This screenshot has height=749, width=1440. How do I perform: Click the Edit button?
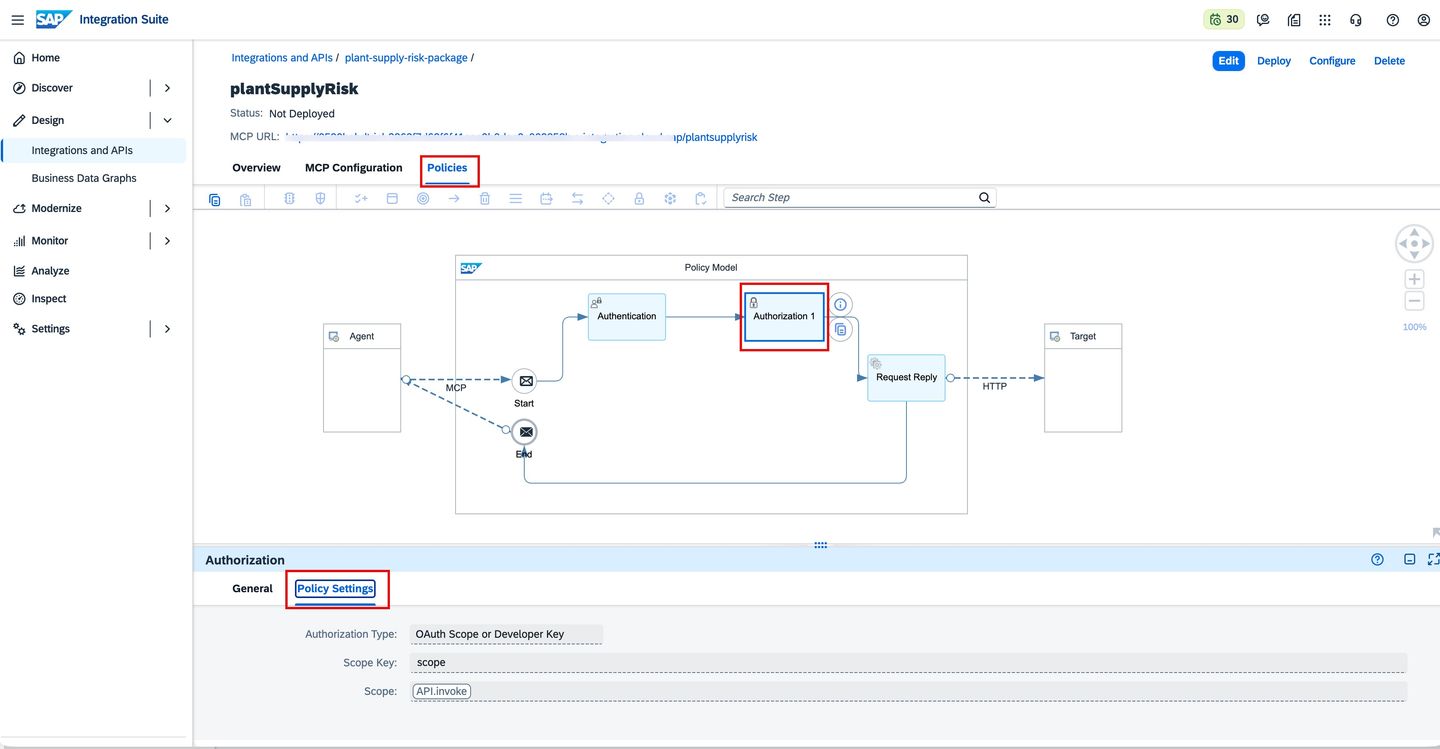(x=1229, y=61)
